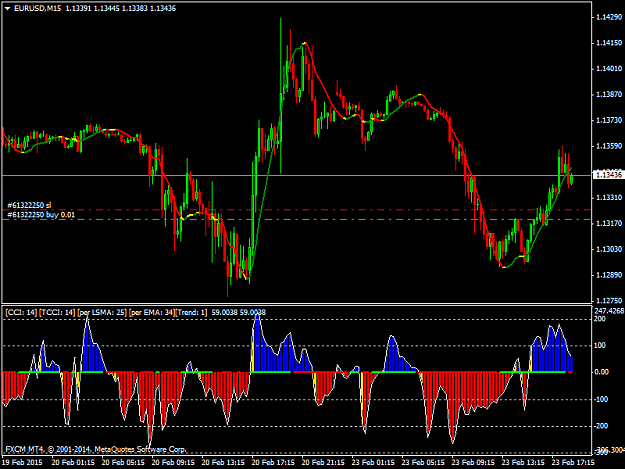625x469 pixels.
Task: Click the 1.13030 price scale label
Action: [x=609, y=249]
